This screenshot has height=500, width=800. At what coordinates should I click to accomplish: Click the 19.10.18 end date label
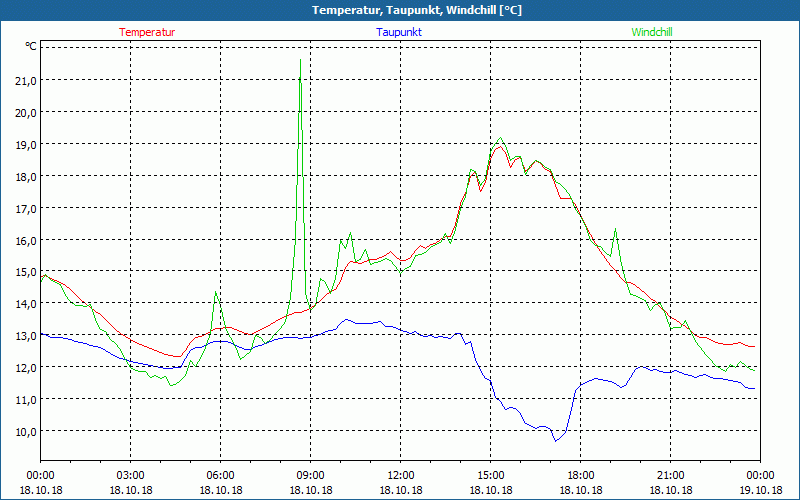(x=760, y=491)
